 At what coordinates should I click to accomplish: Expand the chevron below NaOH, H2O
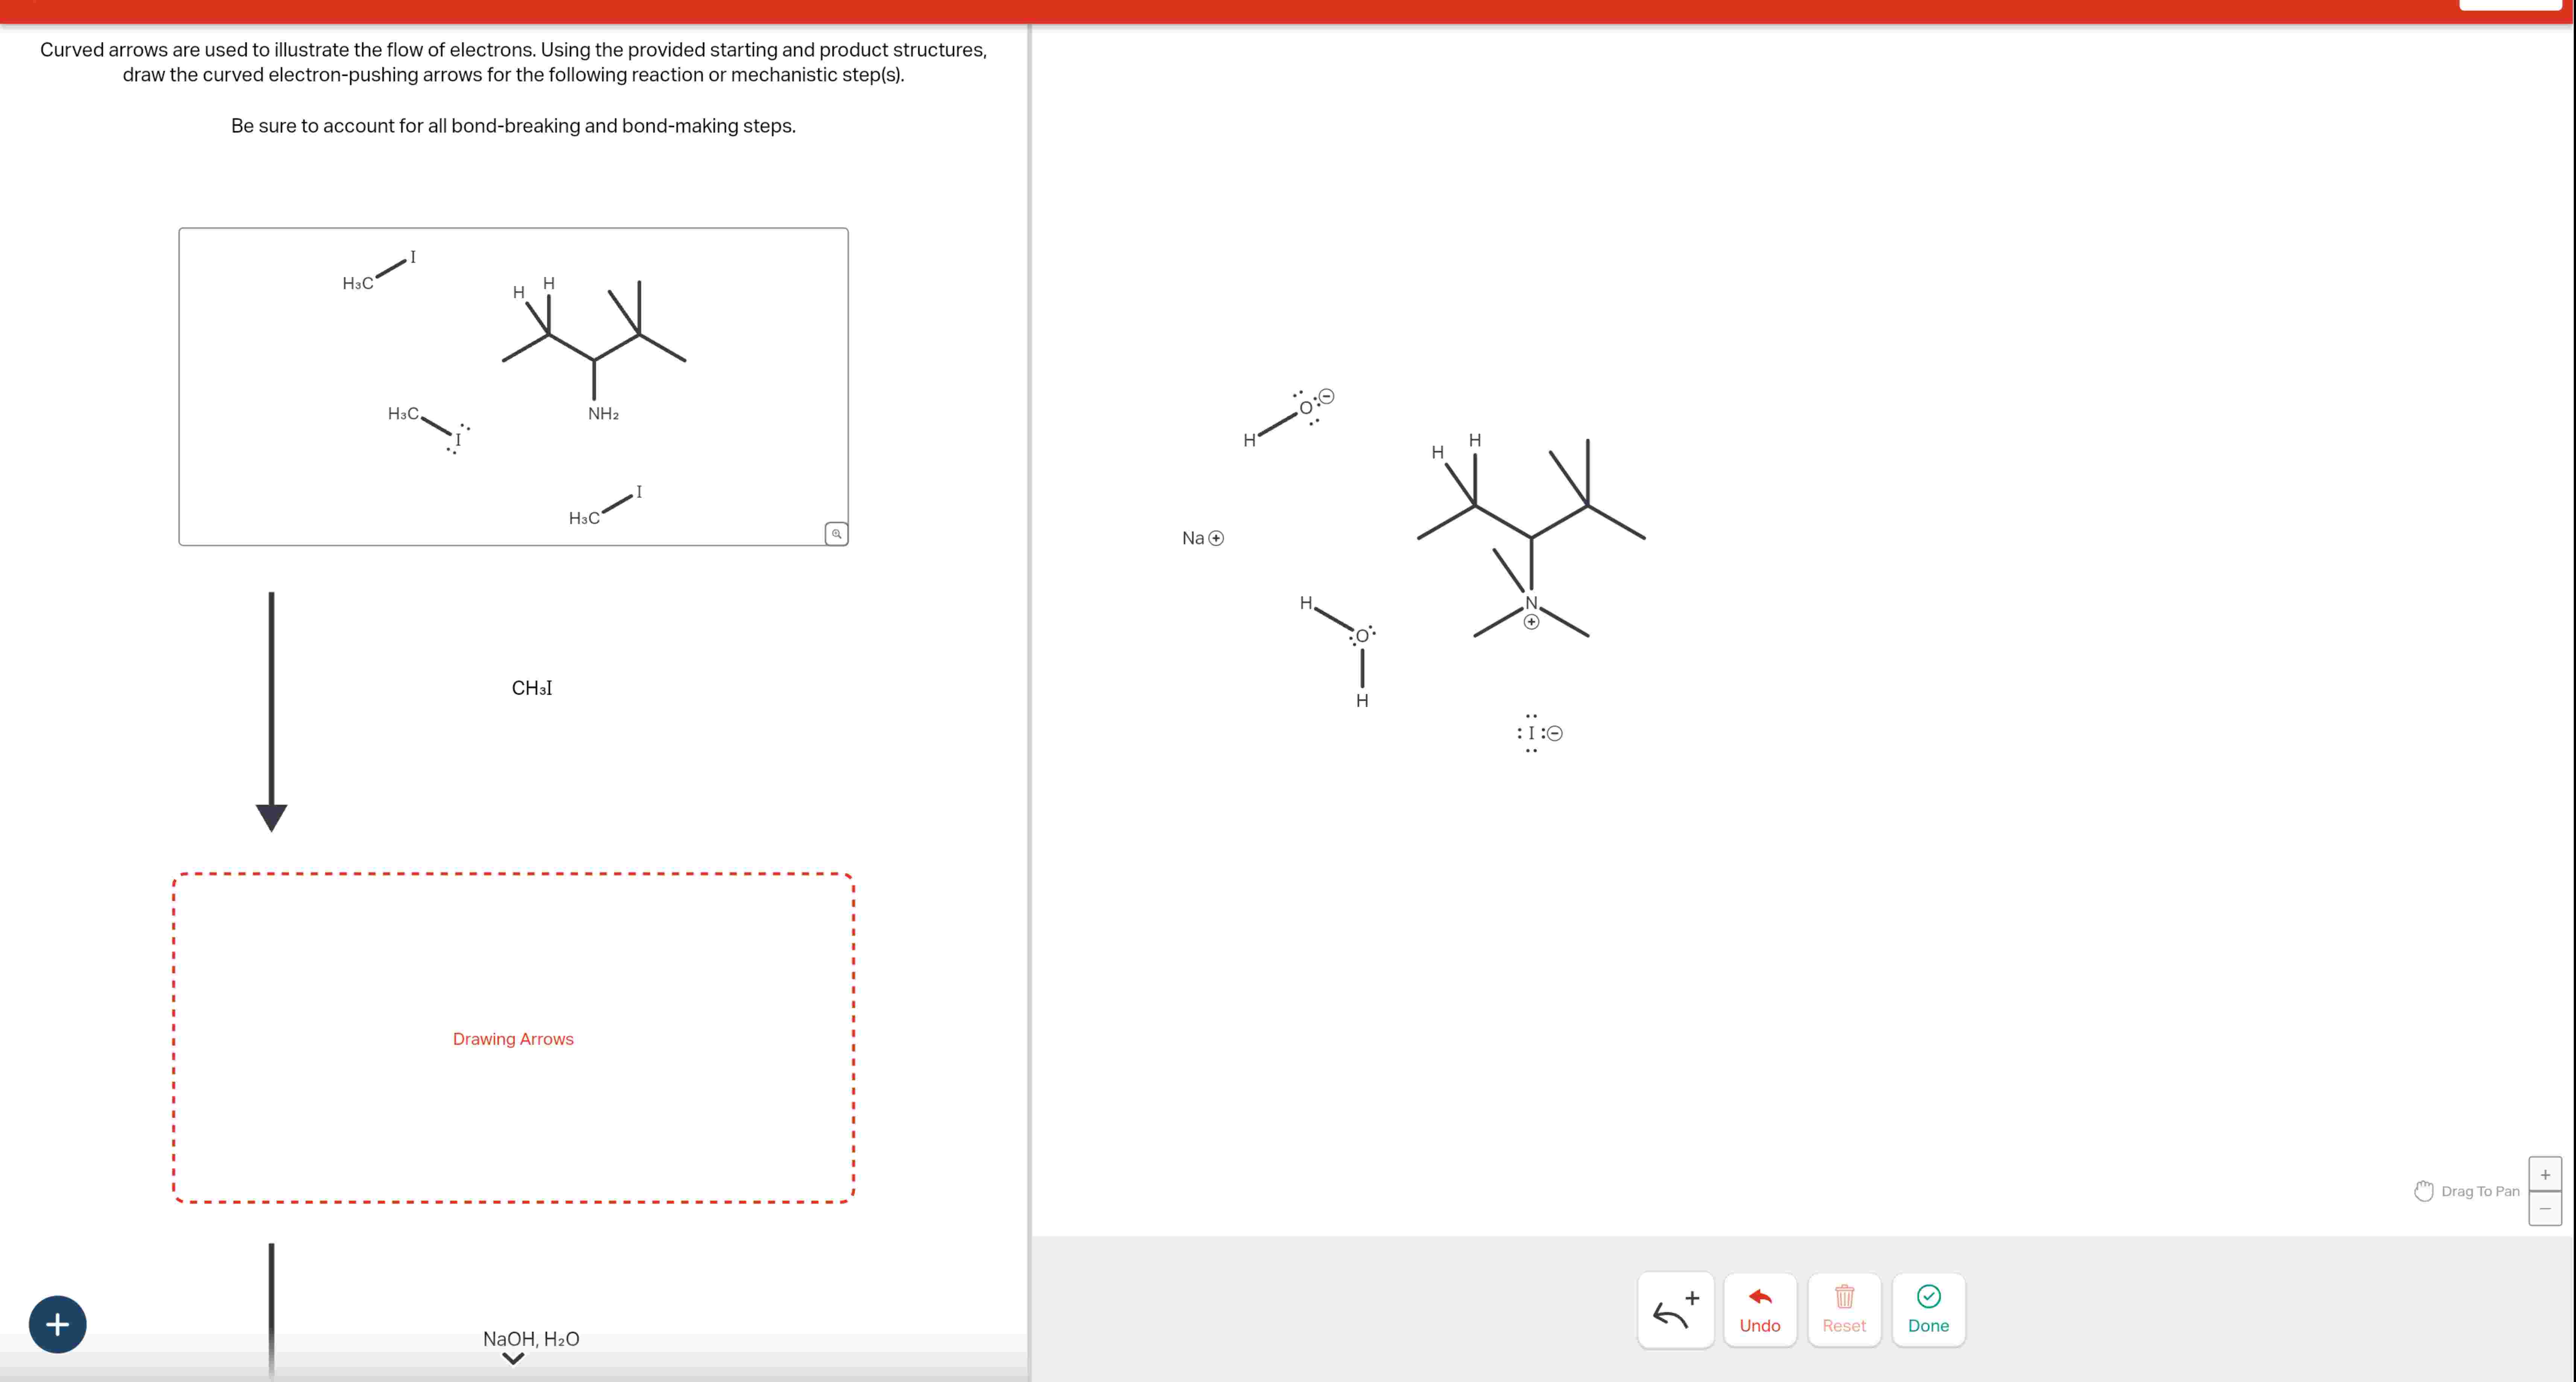coord(513,1359)
